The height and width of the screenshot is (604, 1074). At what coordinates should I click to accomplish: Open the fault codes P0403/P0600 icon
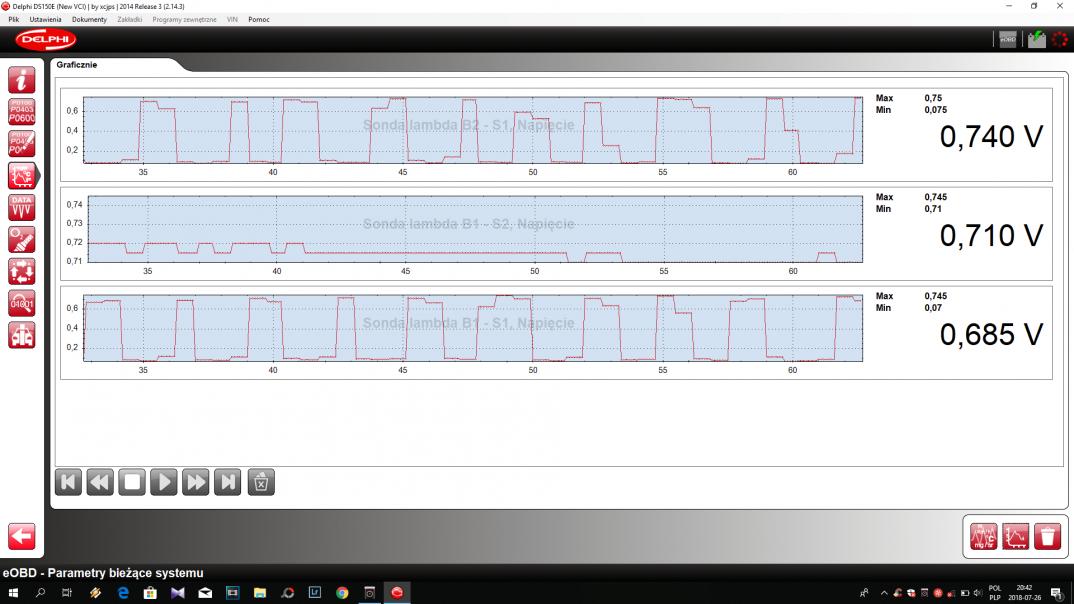(x=21, y=112)
